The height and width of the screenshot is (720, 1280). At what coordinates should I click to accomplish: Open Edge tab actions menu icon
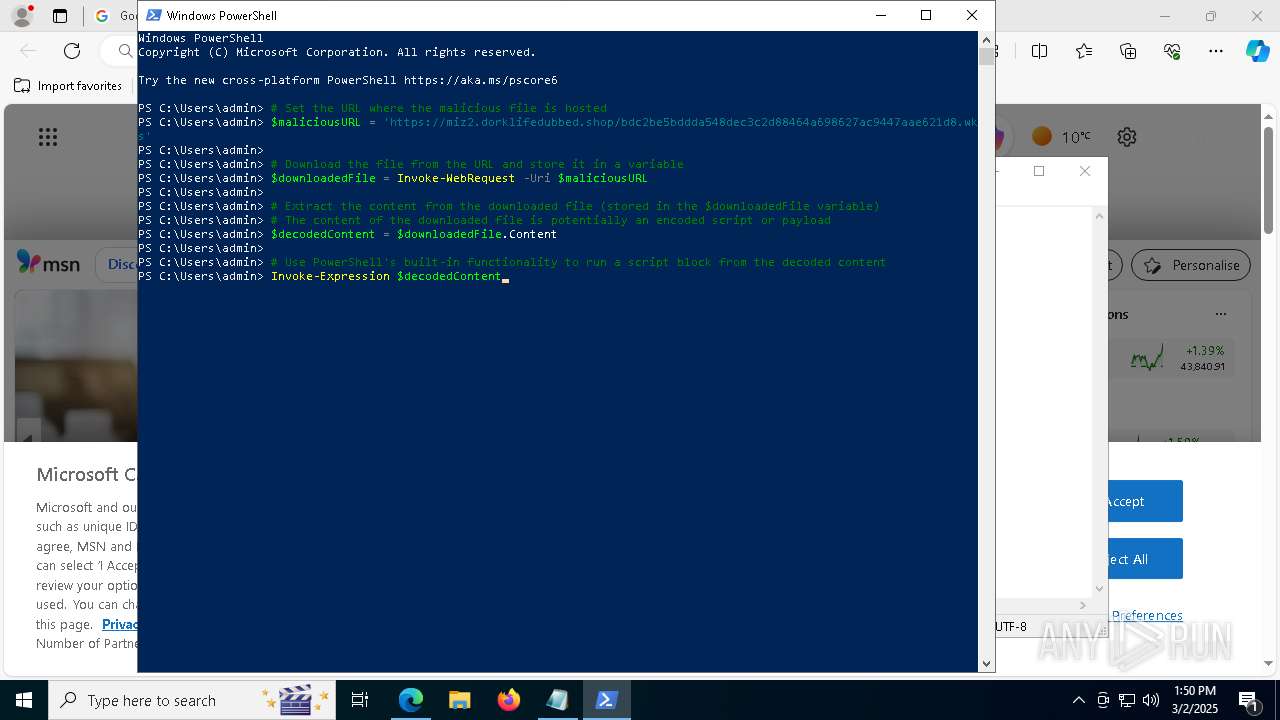[60, 16]
